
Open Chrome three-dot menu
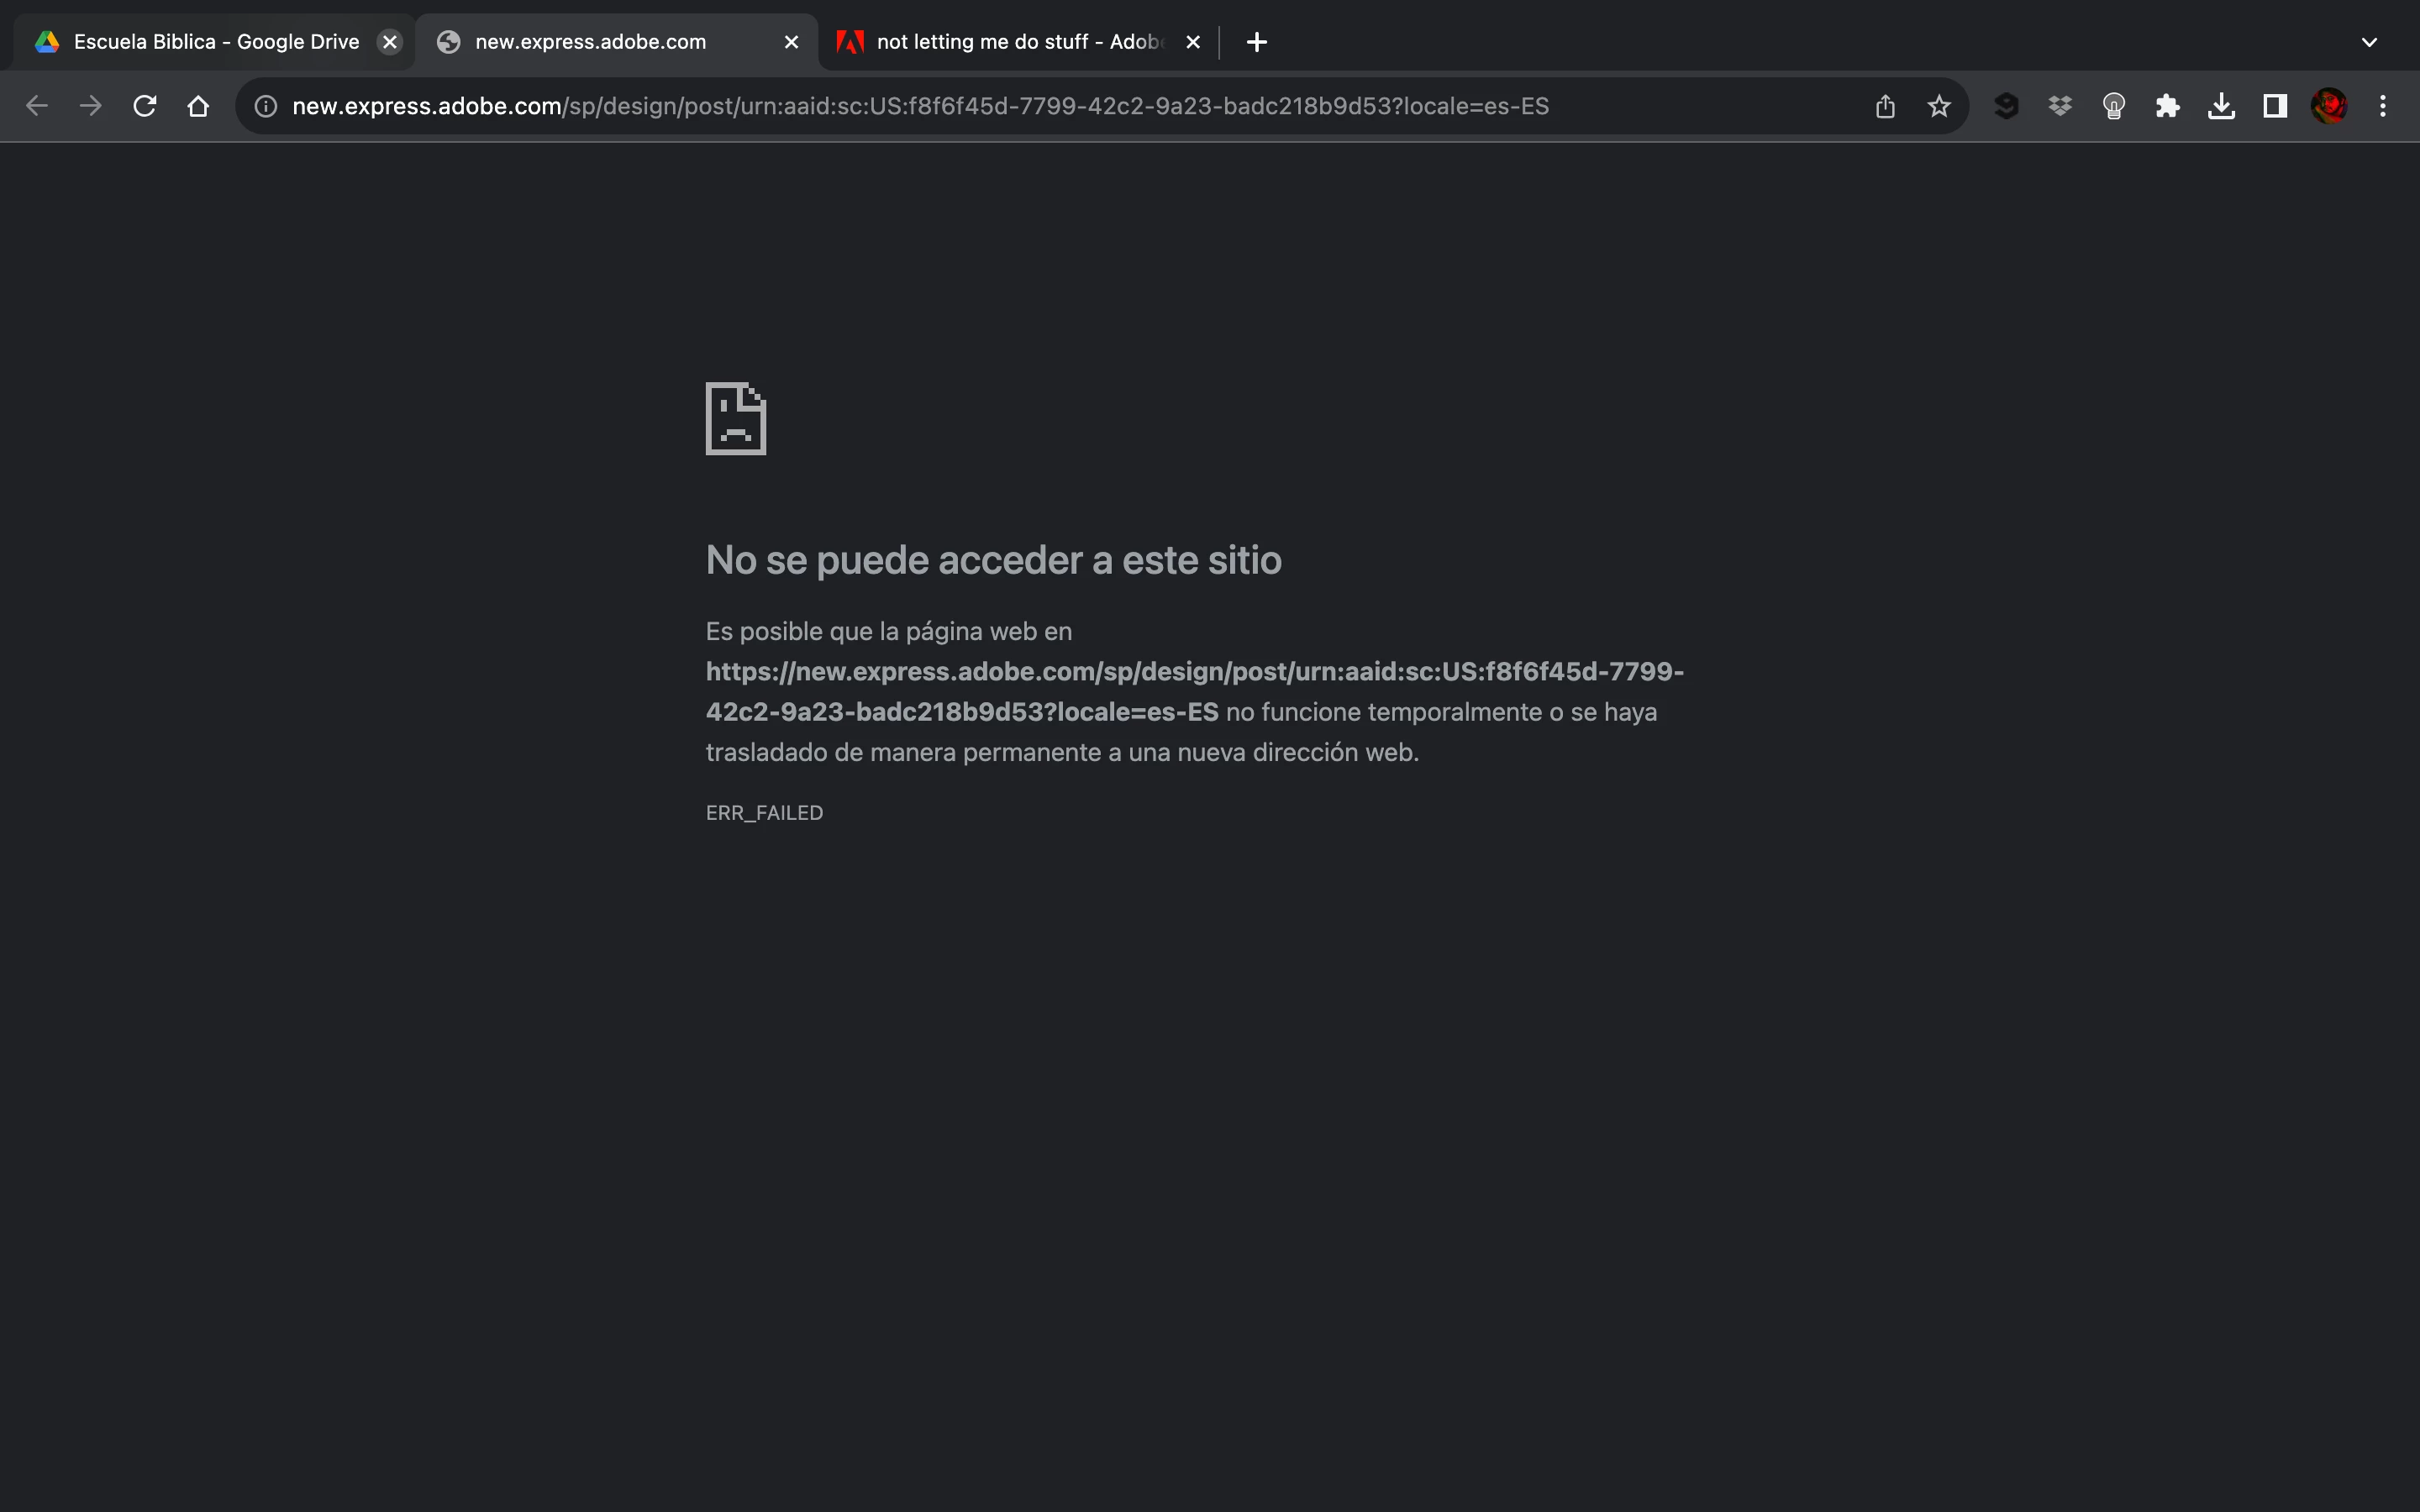[2383, 106]
